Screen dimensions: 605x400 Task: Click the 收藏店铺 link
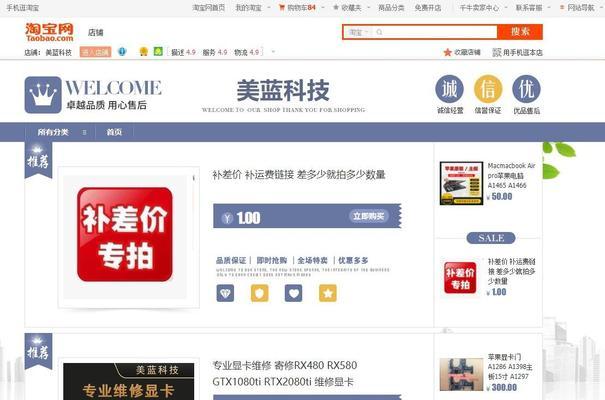point(467,52)
